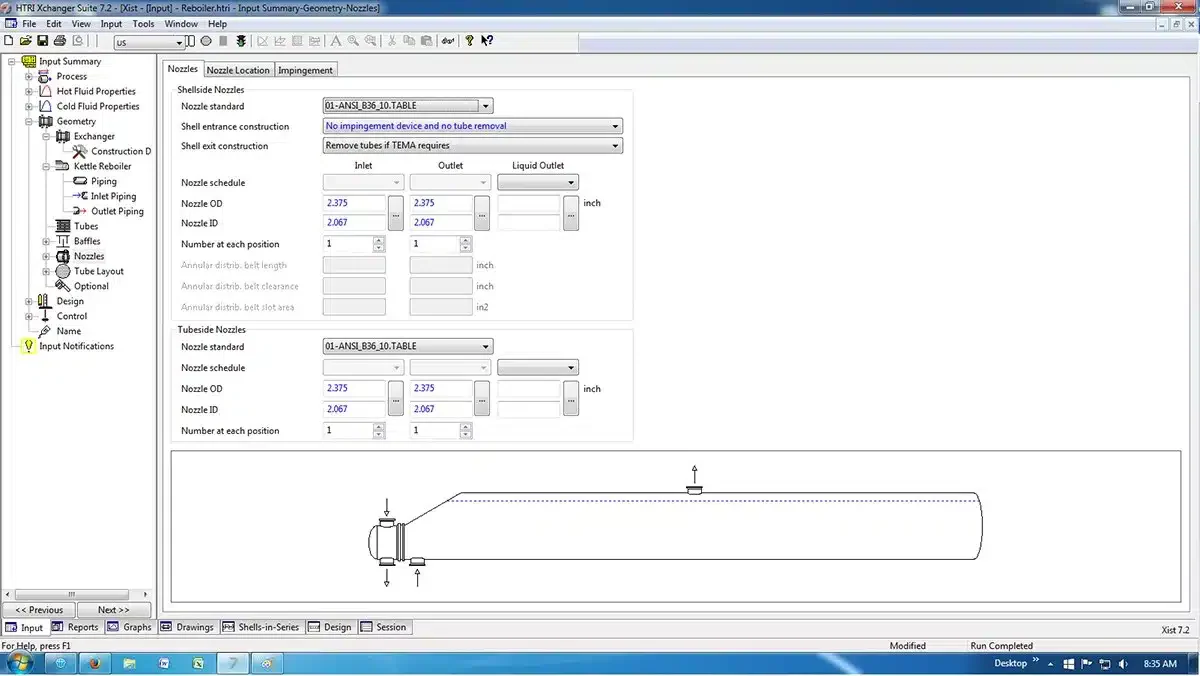The image size is (1200, 676).
Task: Click the New file toolbar icon
Action: point(9,41)
